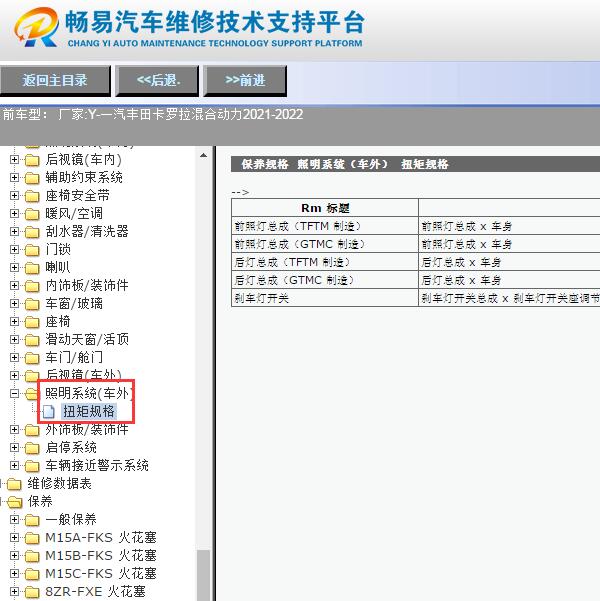600x601 pixels.
Task: Collapse the 照明系统(车外) tree node
Action: [x=14, y=394]
